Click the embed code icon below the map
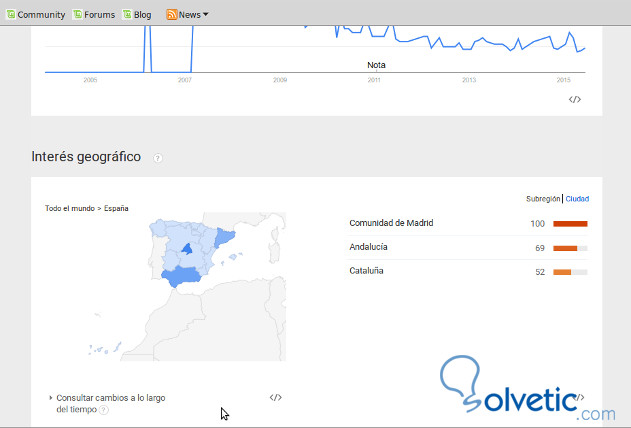631x428 pixels. coord(276,397)
